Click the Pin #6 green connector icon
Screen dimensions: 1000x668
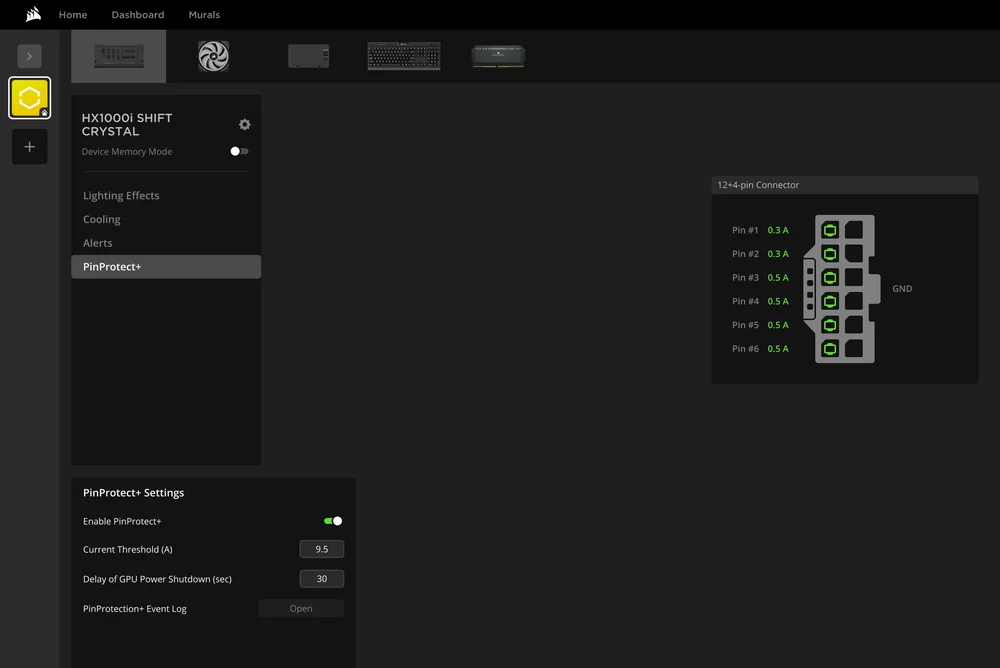[830, 348]
